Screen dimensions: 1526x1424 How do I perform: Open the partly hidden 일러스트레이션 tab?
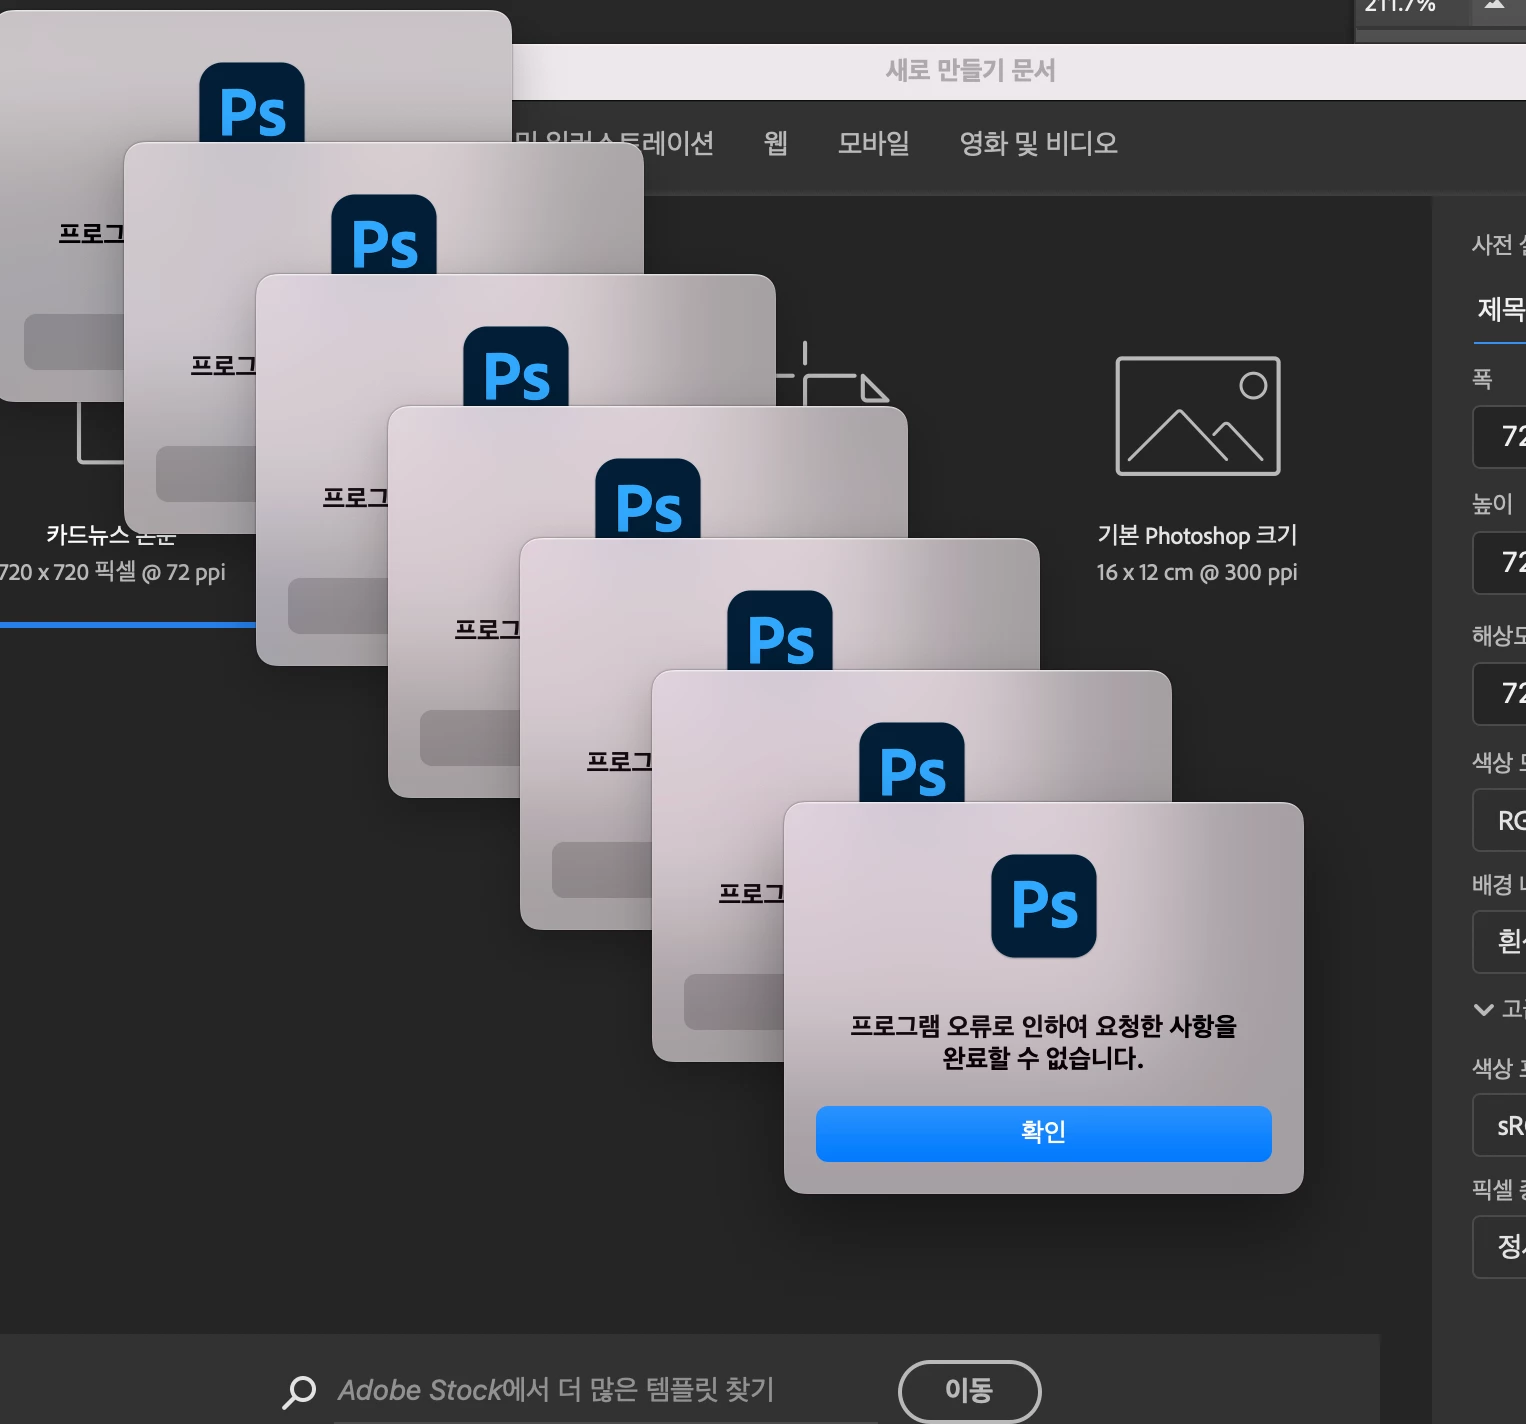[614, 143]
